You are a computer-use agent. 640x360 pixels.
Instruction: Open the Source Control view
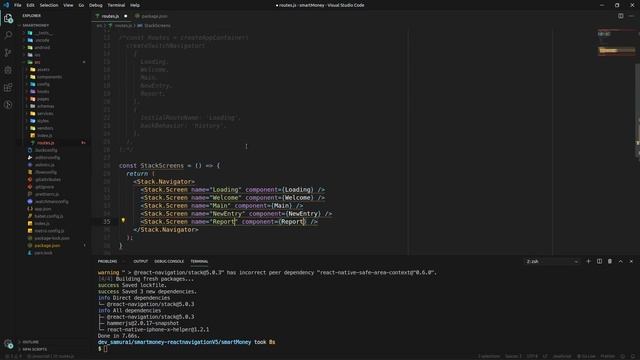point(8,53)
